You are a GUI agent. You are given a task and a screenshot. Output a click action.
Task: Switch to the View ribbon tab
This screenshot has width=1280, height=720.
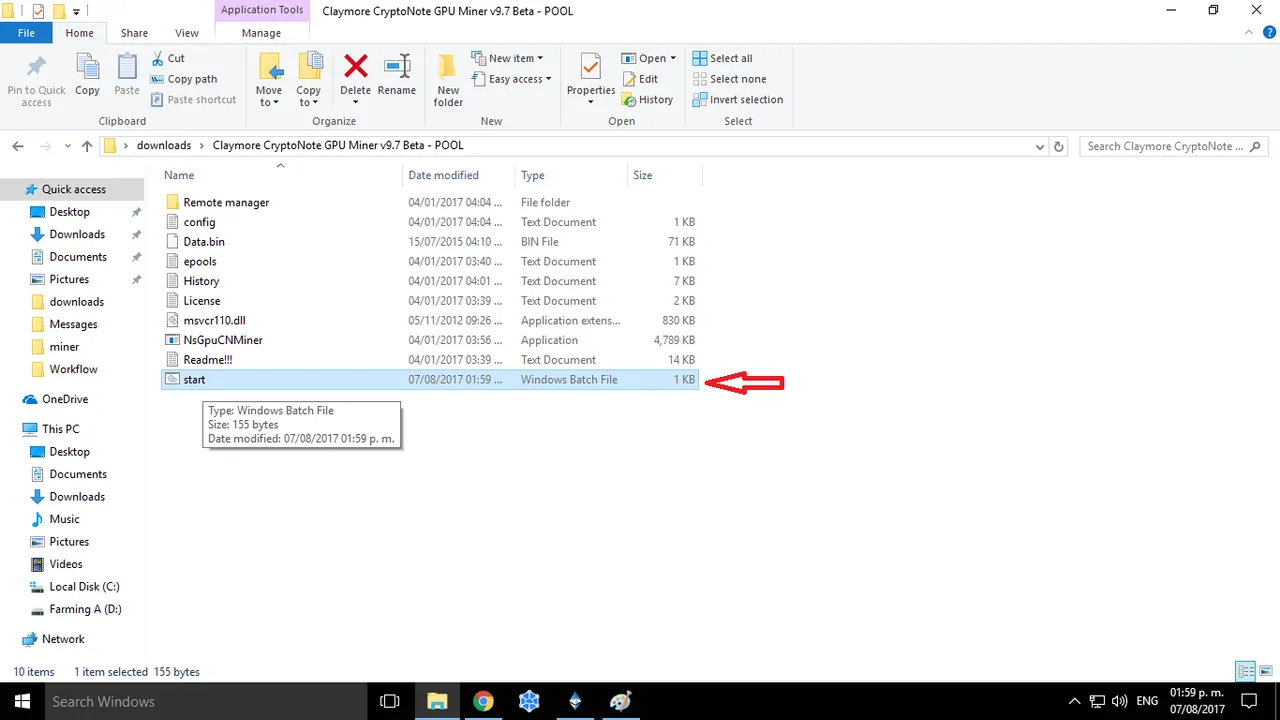pyautogui.click(x=187, y=33)
